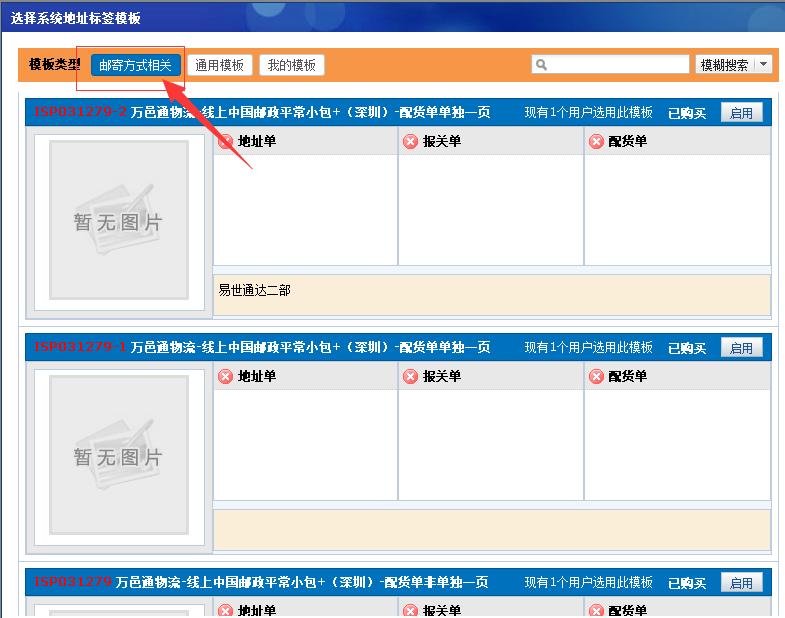
Task: Click red X icon beside 报关单 in ISP031279-1
Action: click(x=410, y=377)
